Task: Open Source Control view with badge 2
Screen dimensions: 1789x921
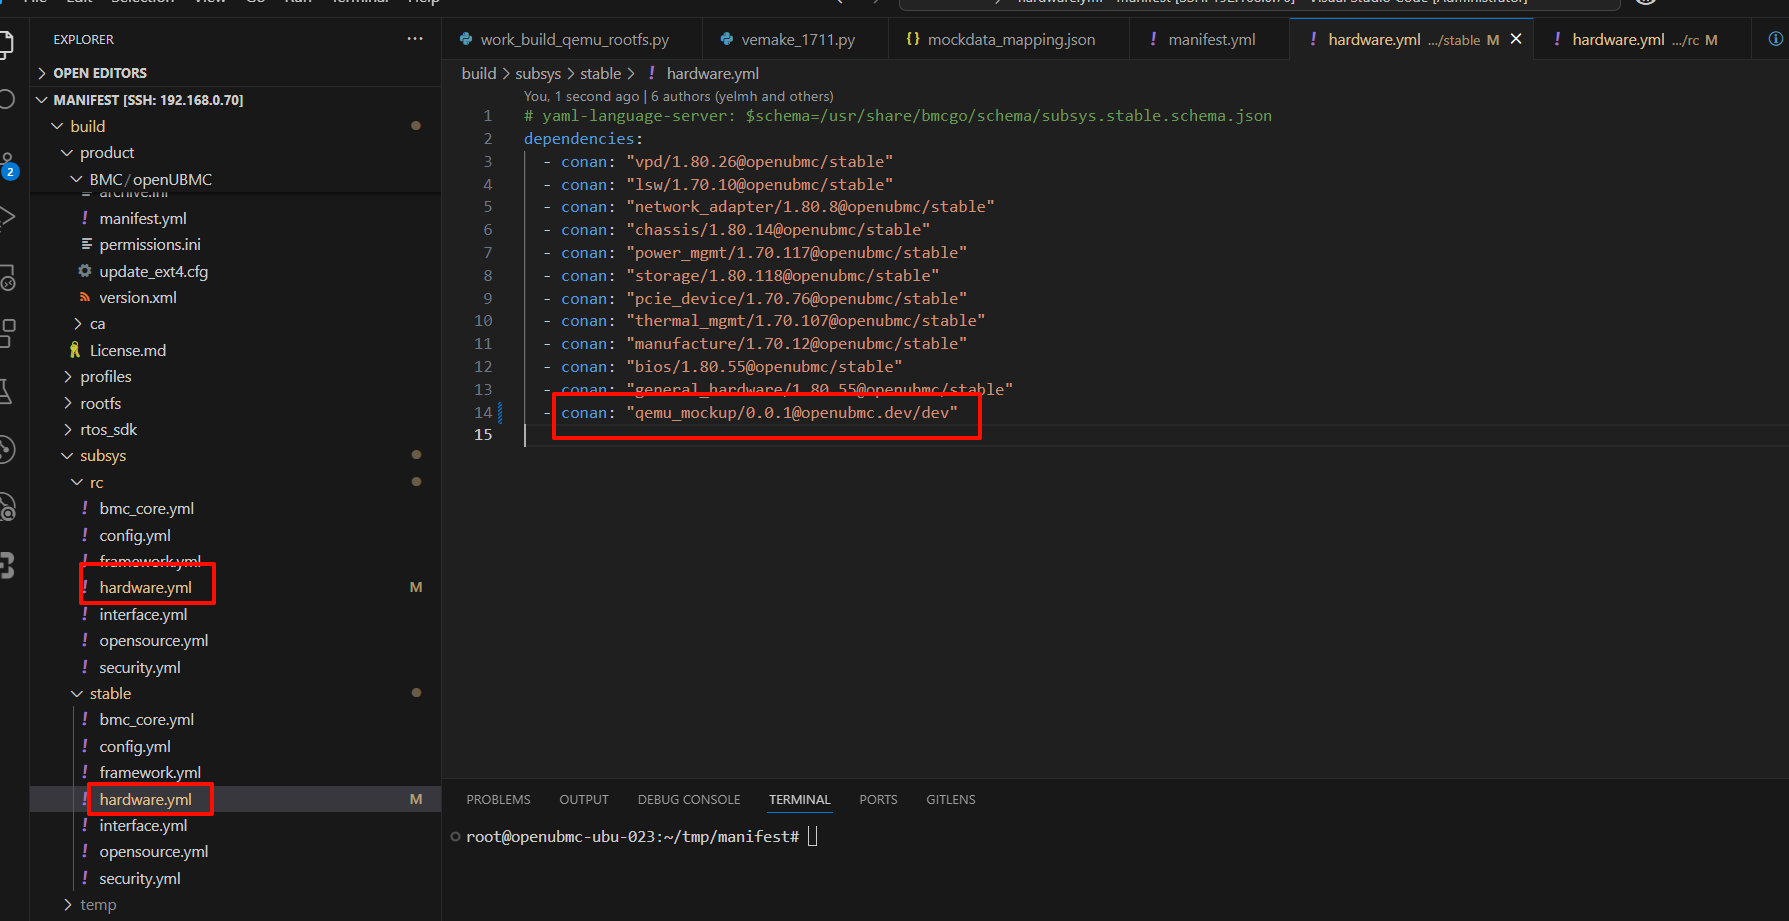Action: point(7,163)
